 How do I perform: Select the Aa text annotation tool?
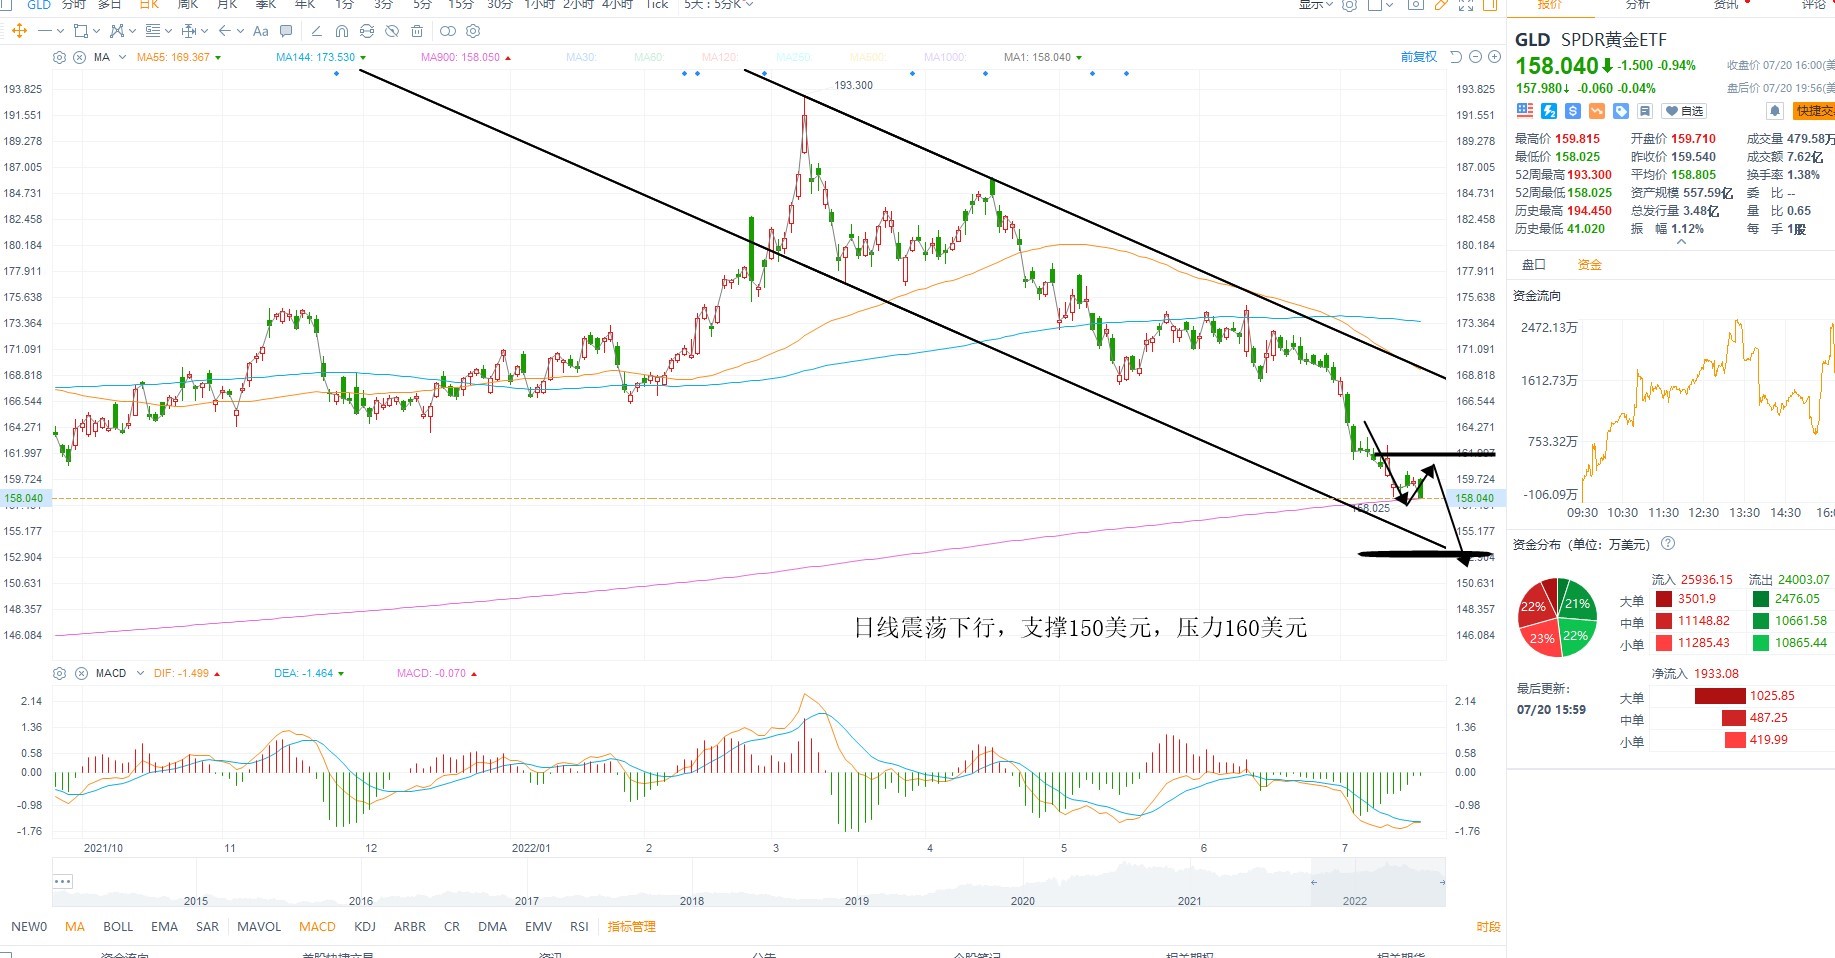tap(261, 31)
